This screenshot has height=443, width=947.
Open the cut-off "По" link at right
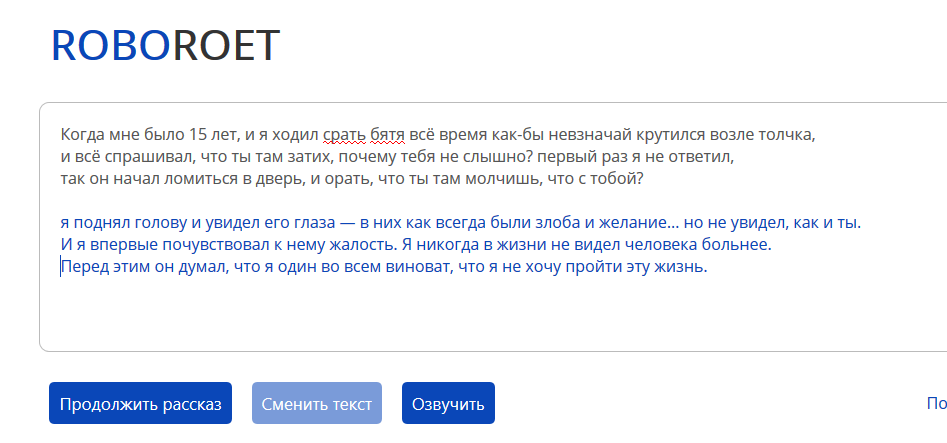coord(936,404)
